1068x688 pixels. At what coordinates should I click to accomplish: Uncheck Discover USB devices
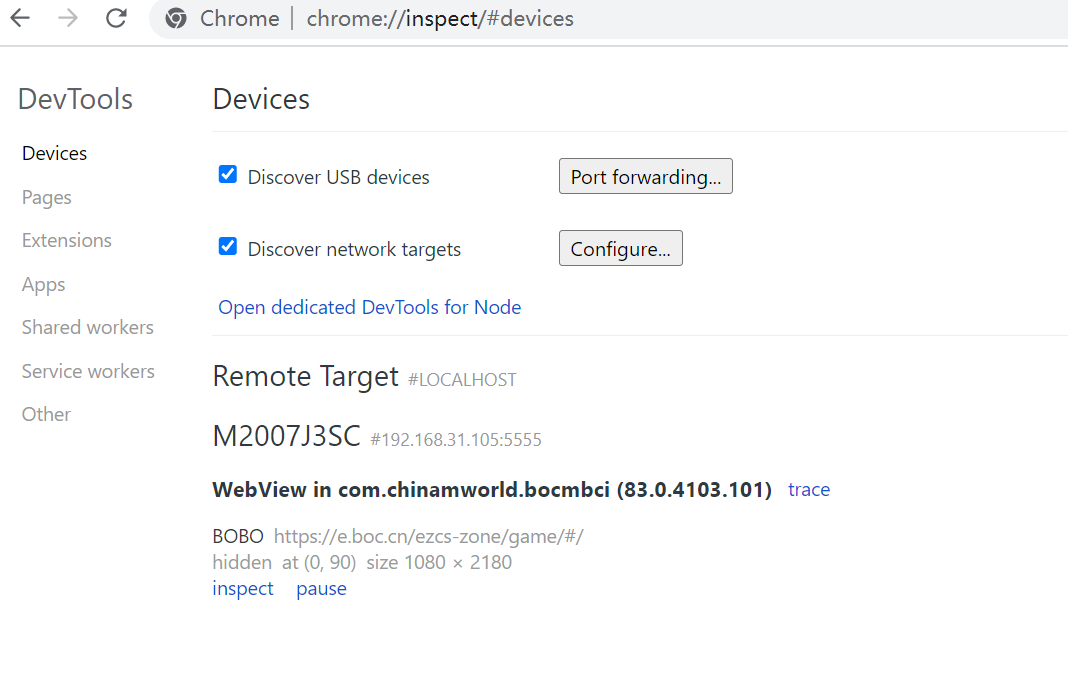[228, 175]
